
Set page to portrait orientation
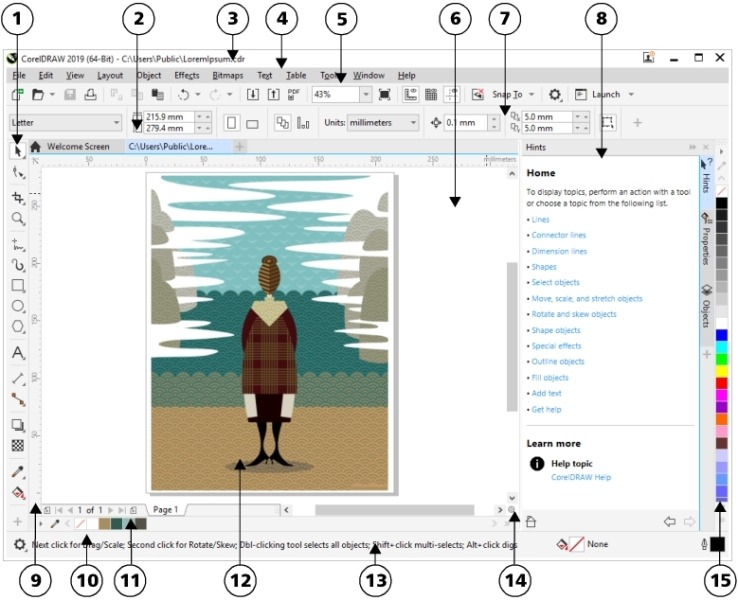231,123
